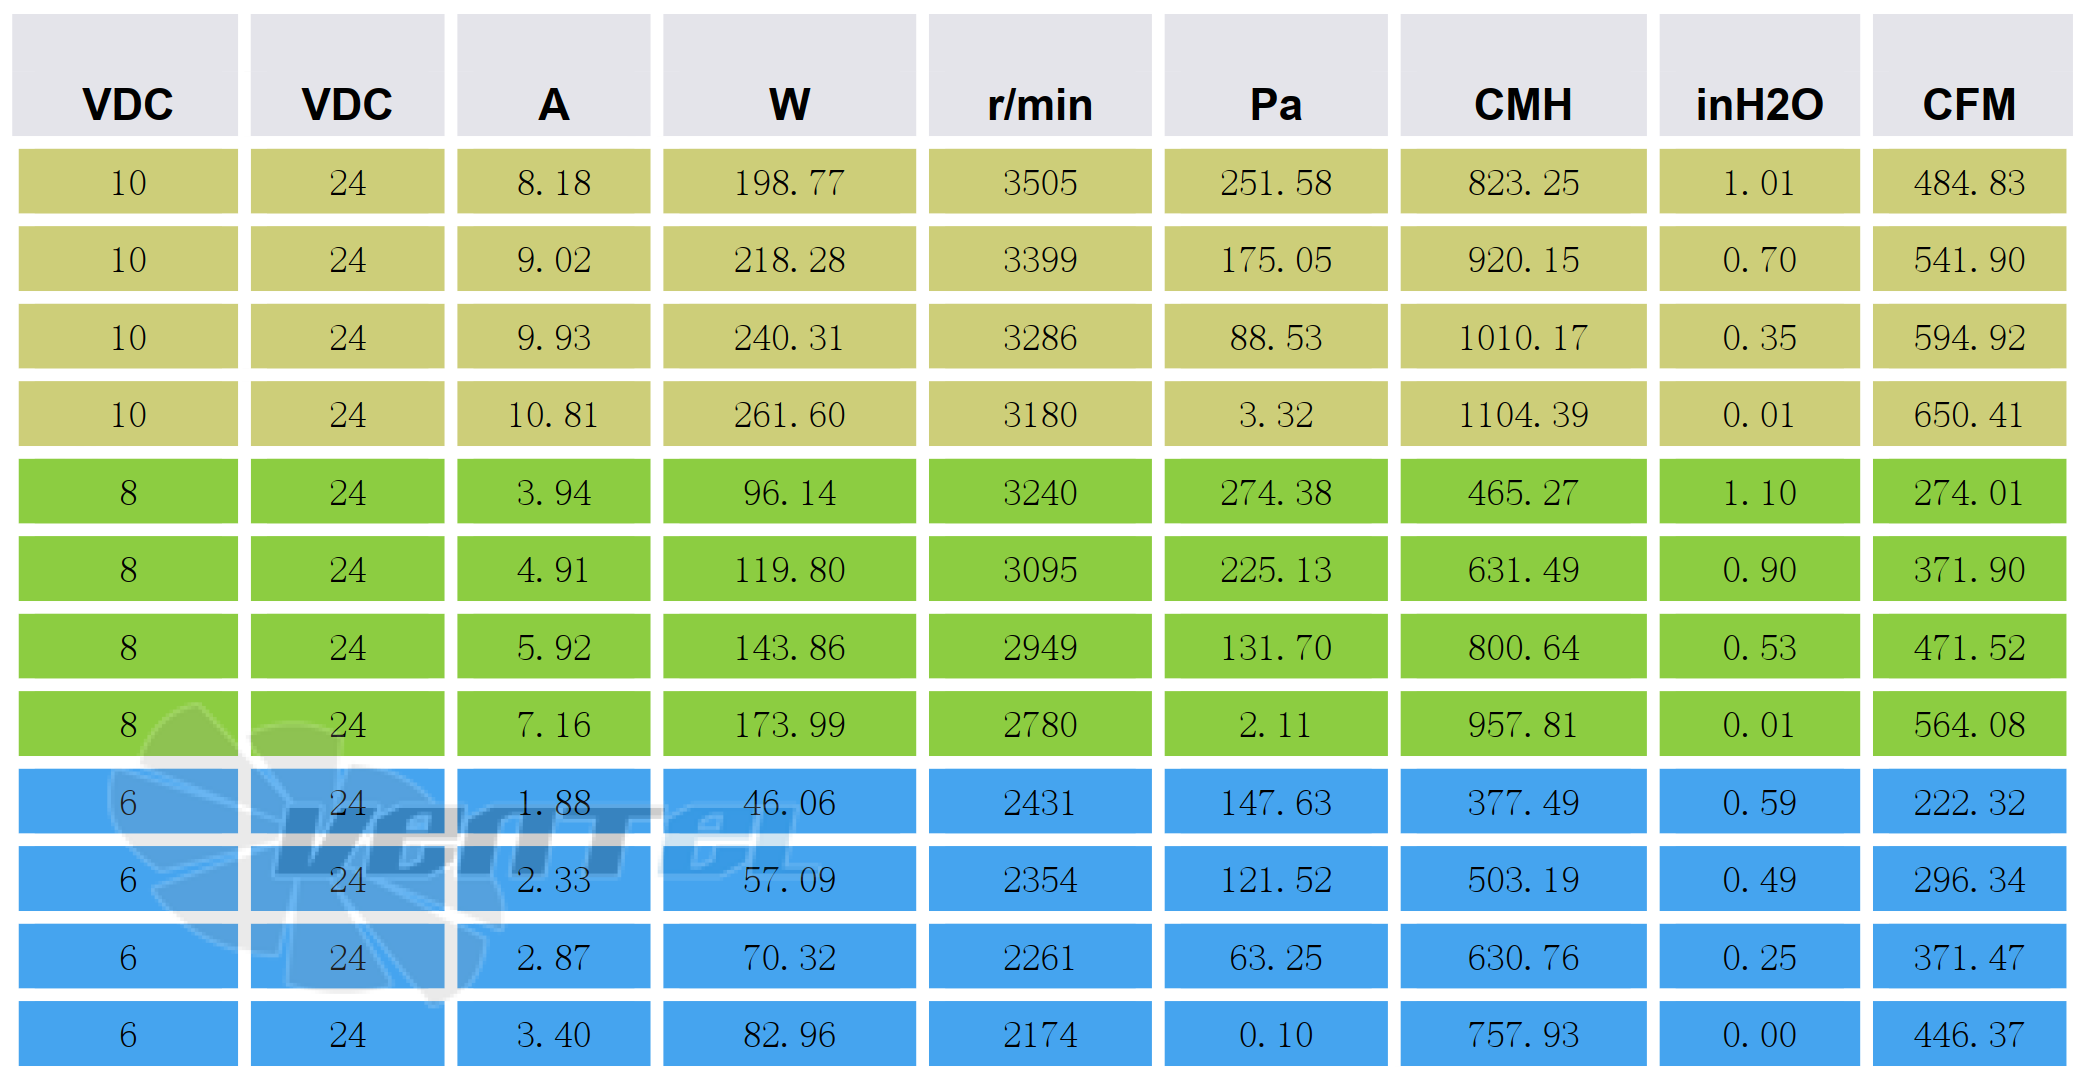This screenshot has width=2083, height=1073.
Task: Select the 1010.17 CMH cell
Action: (x=1522, y=337)
